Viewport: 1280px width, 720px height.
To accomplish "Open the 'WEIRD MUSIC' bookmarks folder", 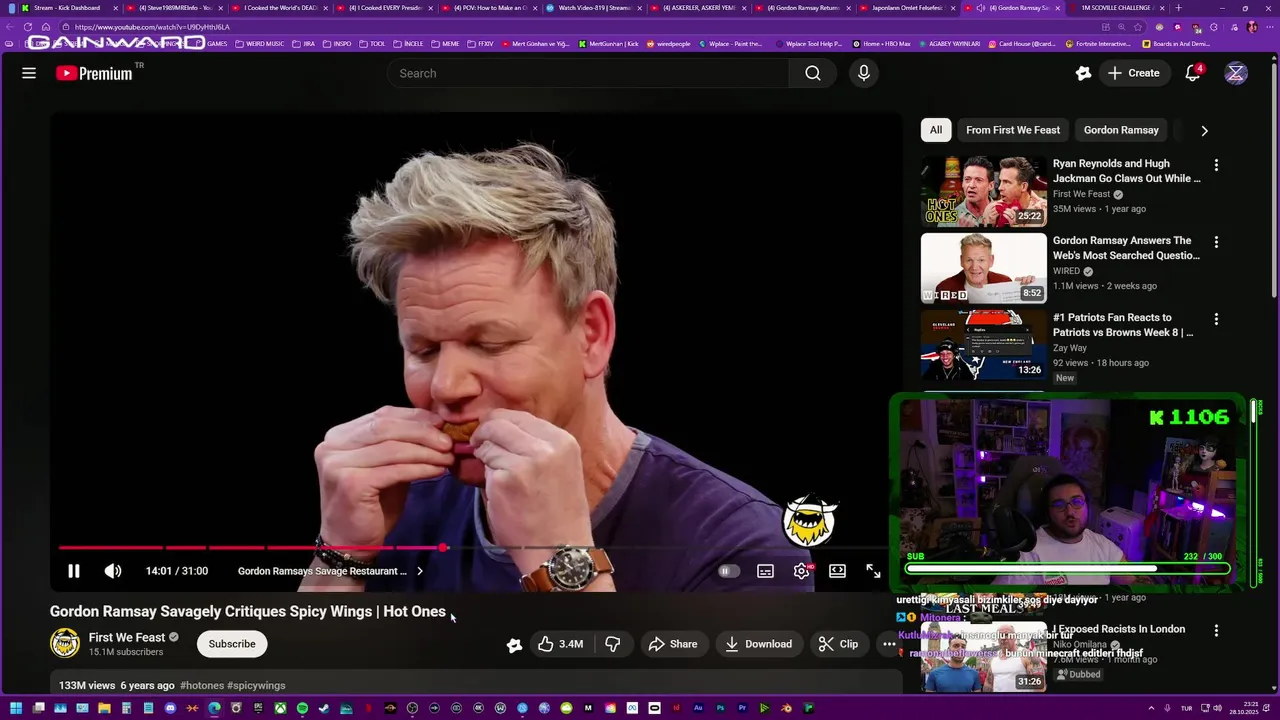I will 260,44.
